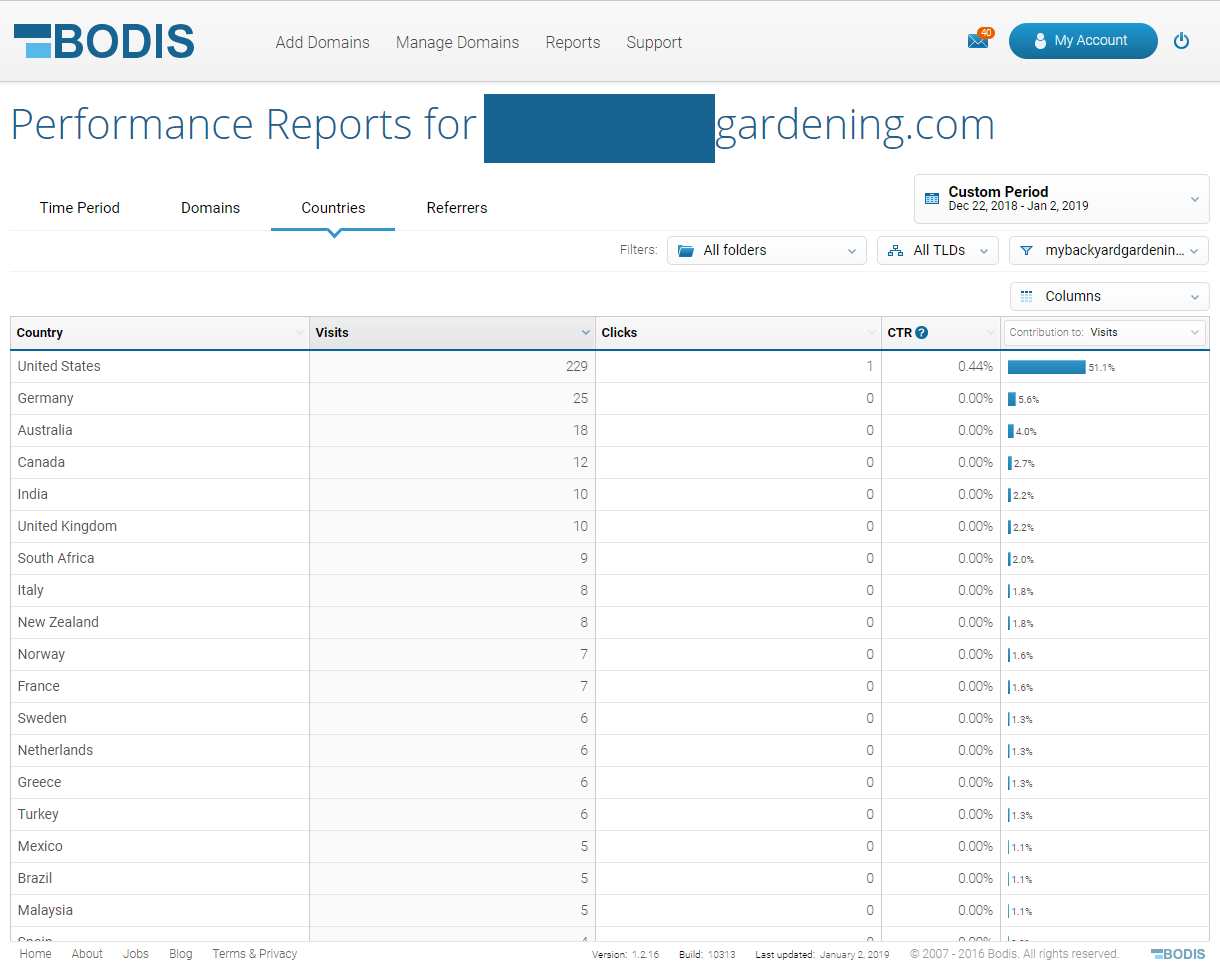Select the South Africa country cell
This screenshot has width=1220, height=968.
(160, 559)
